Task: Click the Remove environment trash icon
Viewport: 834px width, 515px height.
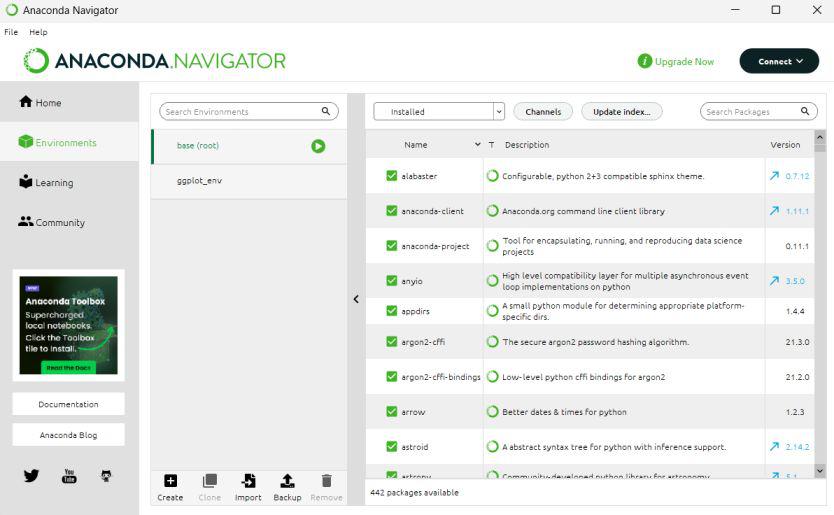Action: click(x=327, y=481)
